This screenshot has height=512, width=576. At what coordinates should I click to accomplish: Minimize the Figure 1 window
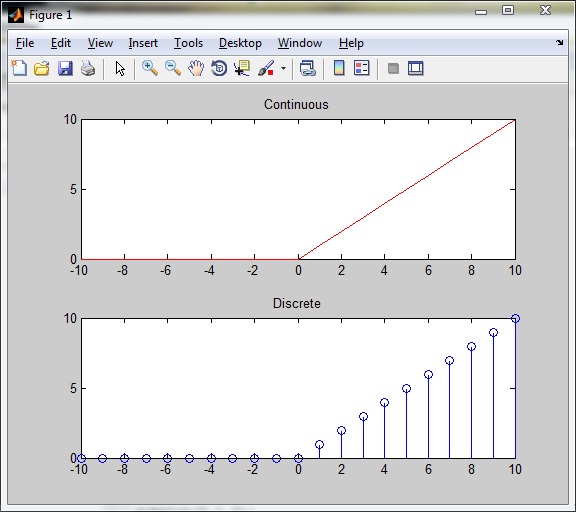coord(481,12)
